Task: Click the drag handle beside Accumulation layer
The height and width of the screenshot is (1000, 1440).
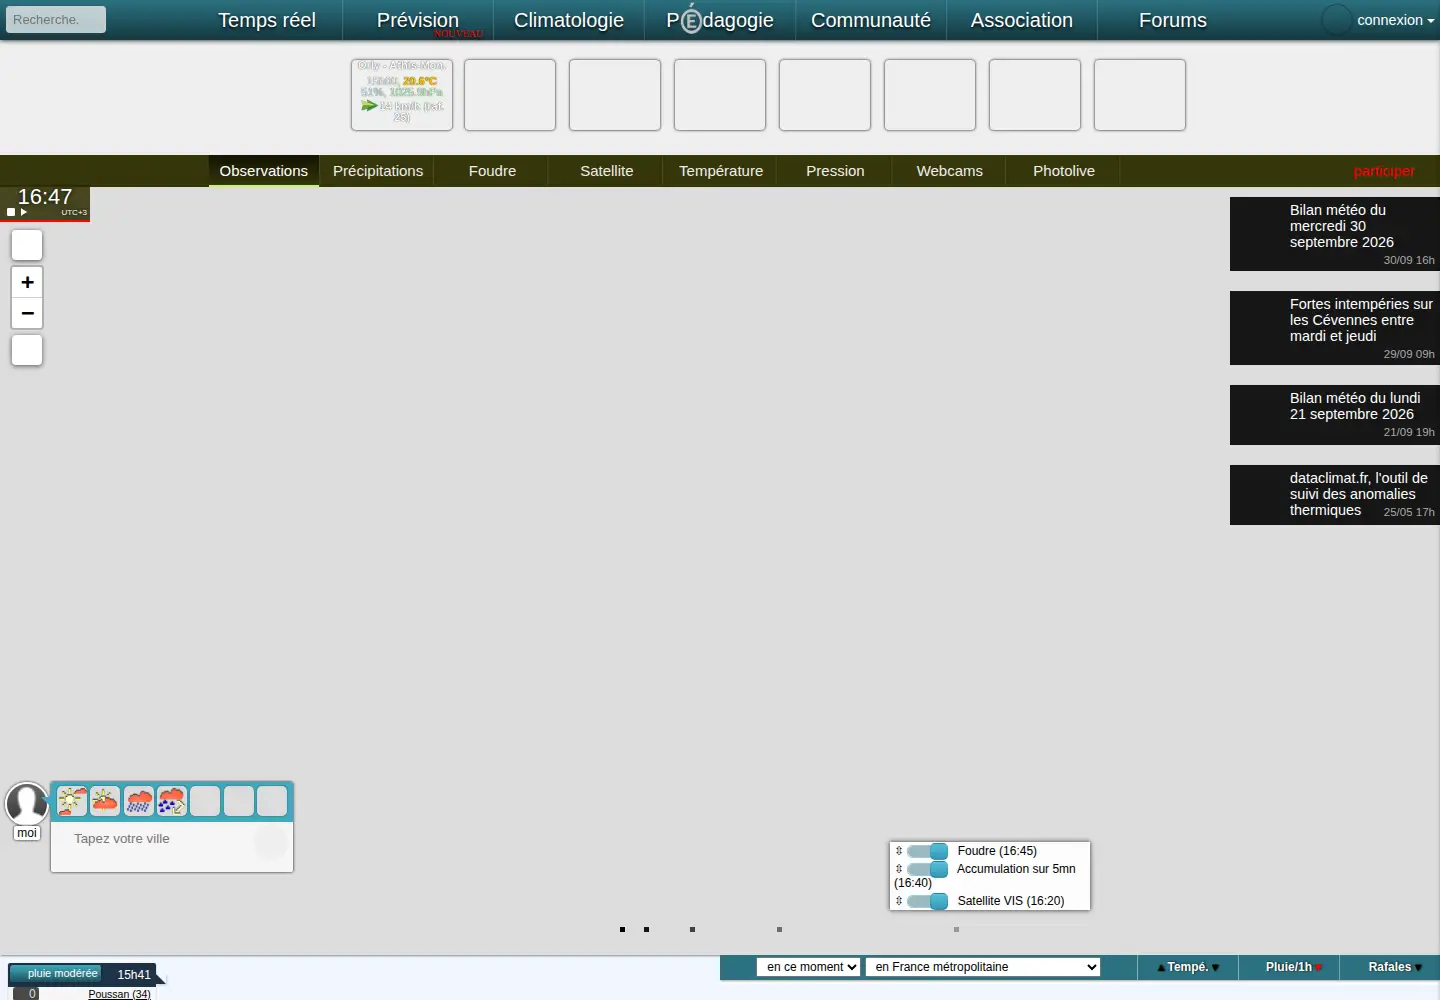Action: pos(899,869)
